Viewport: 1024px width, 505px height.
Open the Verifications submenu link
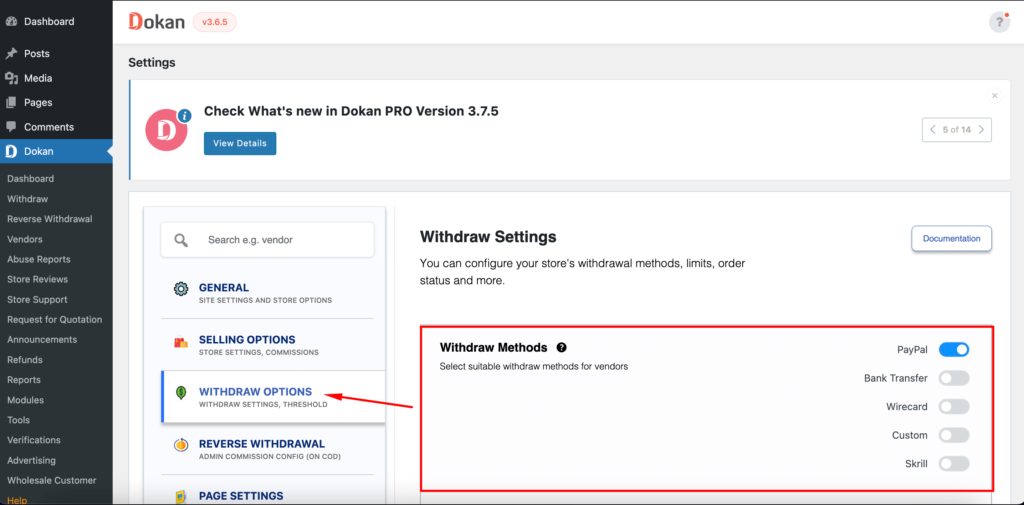(x=34, y=440)
